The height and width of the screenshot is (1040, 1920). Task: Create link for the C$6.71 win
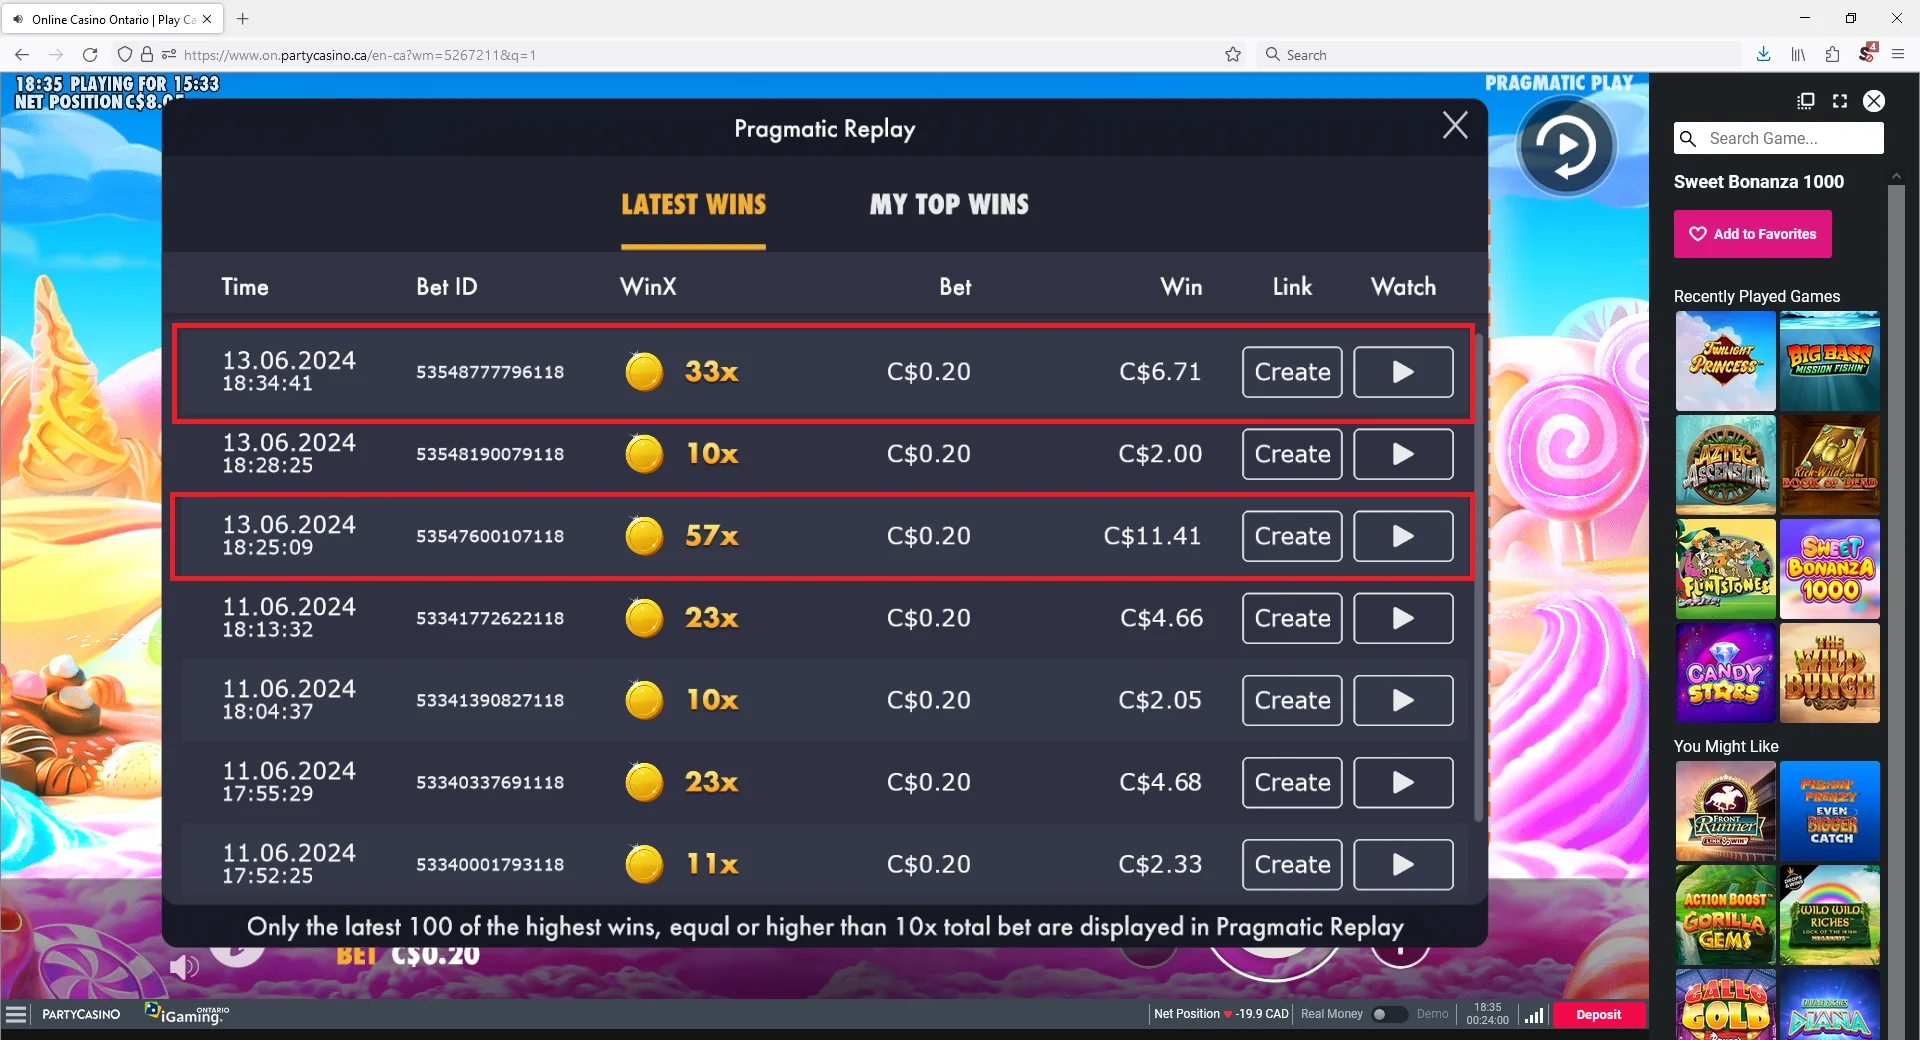point(1292,372)
